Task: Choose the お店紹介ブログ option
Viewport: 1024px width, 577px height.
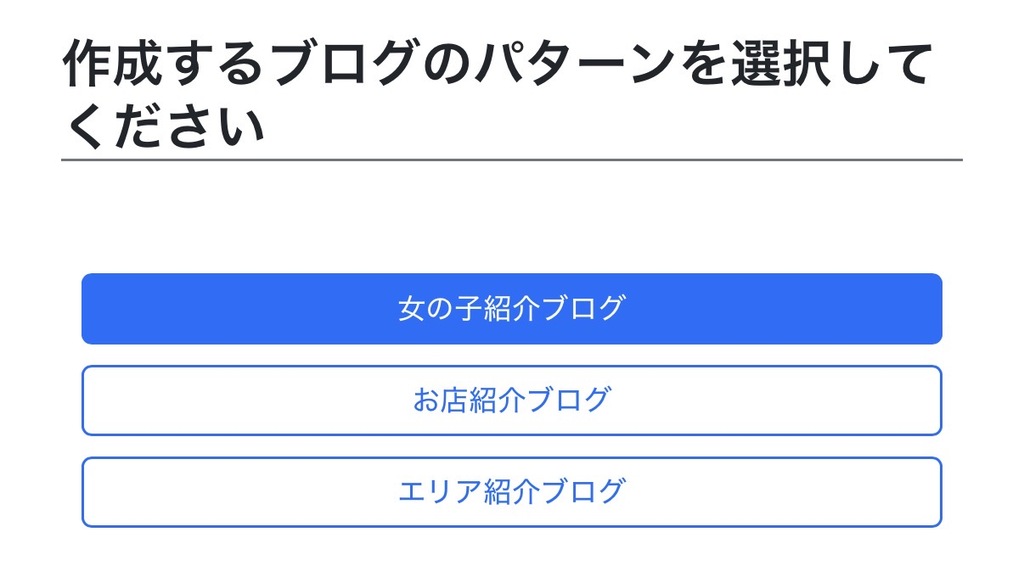Action: pyautogui.click(x=511, y=400)
